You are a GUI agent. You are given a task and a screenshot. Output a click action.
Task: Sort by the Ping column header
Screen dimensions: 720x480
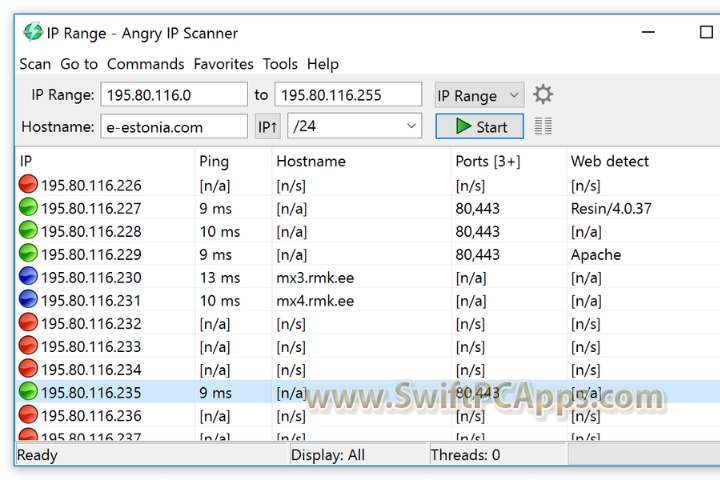click(x=233, y=161)
